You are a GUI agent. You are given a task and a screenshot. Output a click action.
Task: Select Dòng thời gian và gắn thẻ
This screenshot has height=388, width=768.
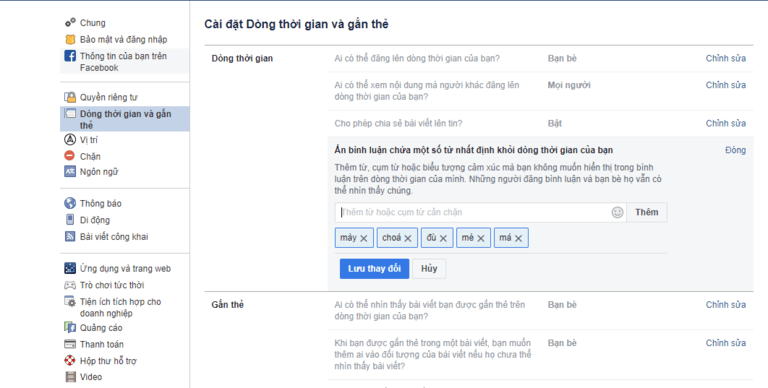pyautogui.click(x=124, y=119)
